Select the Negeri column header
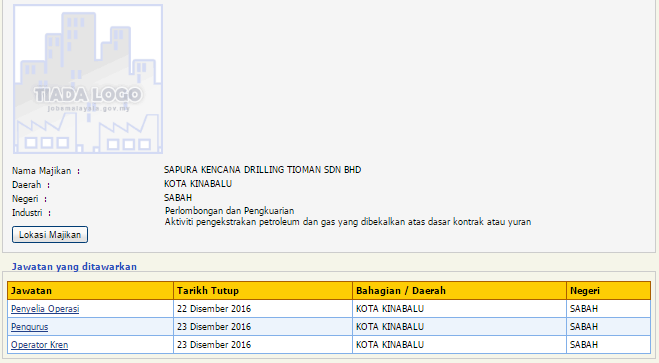 [609, 291]
